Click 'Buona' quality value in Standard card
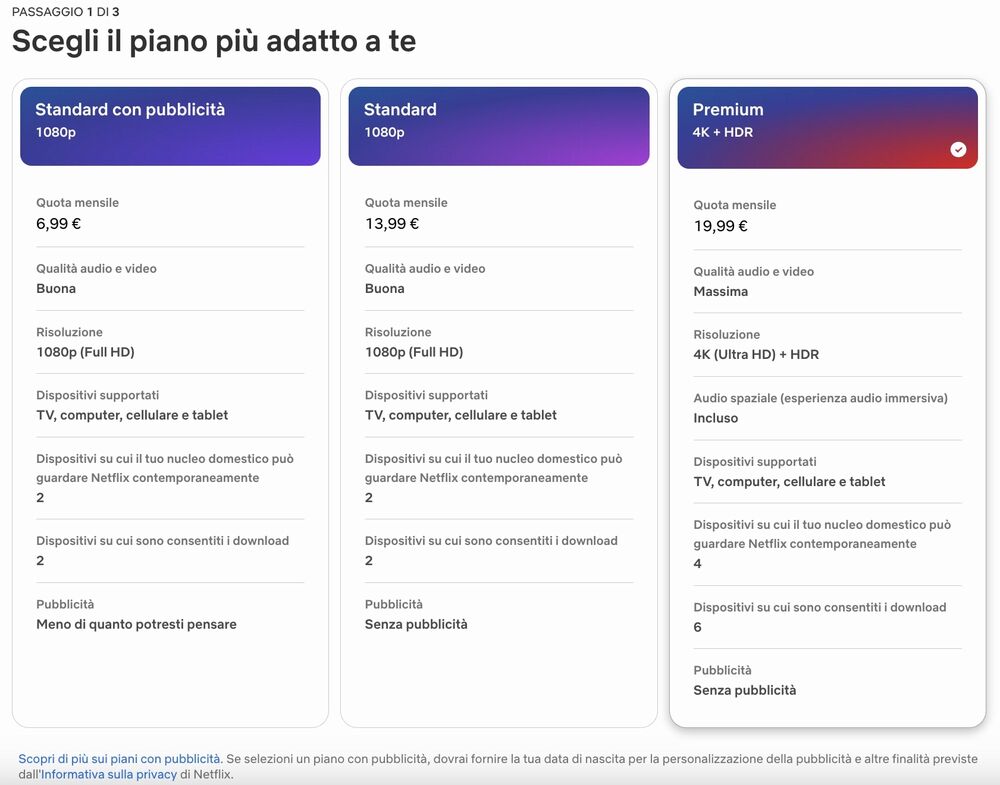 click(385, 289)
